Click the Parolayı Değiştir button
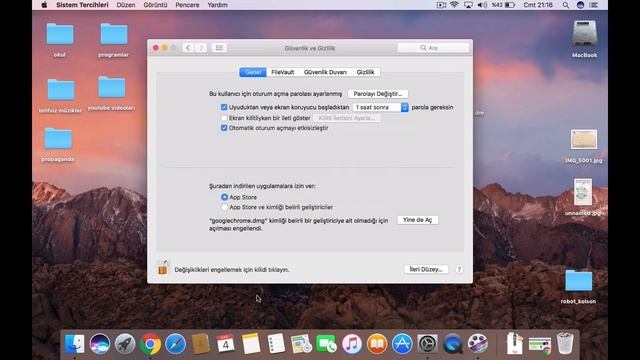The height and width of the screenshot is (360, 640). coord(378,94)
